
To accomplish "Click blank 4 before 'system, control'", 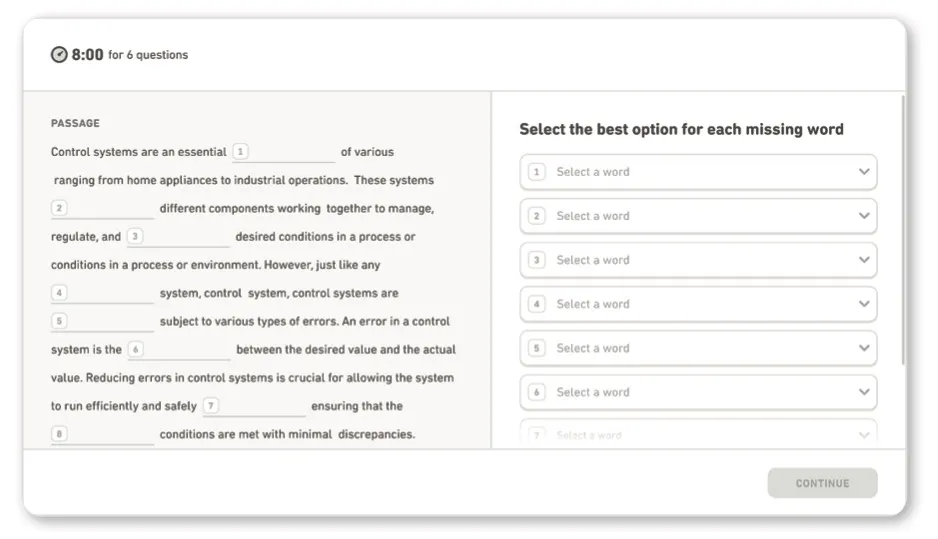I will point(103,294).
